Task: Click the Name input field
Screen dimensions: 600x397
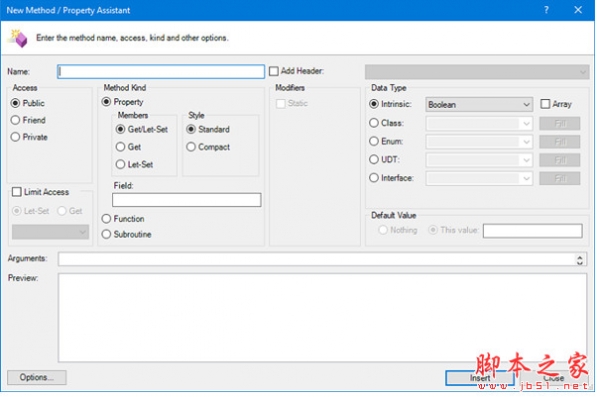Action: (161, 72)
